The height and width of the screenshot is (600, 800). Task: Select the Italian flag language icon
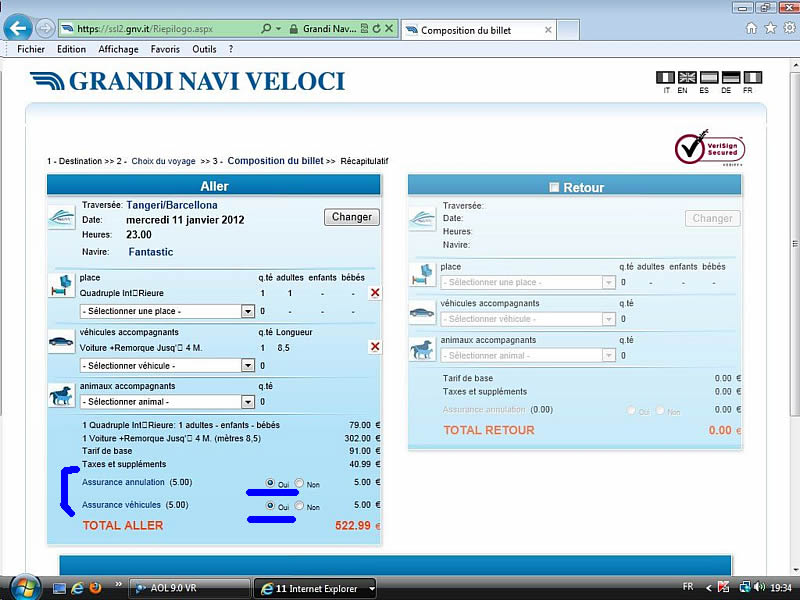point(665,77)
